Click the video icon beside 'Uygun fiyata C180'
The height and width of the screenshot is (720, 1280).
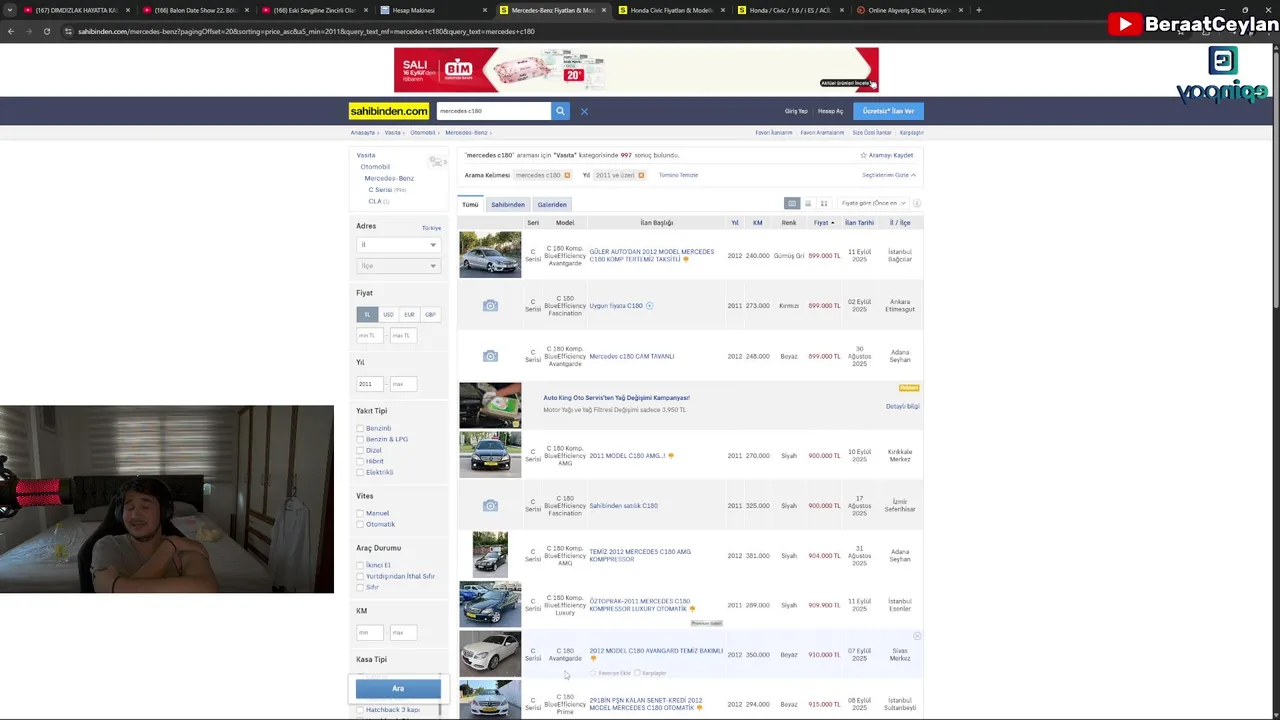(649, 306)
